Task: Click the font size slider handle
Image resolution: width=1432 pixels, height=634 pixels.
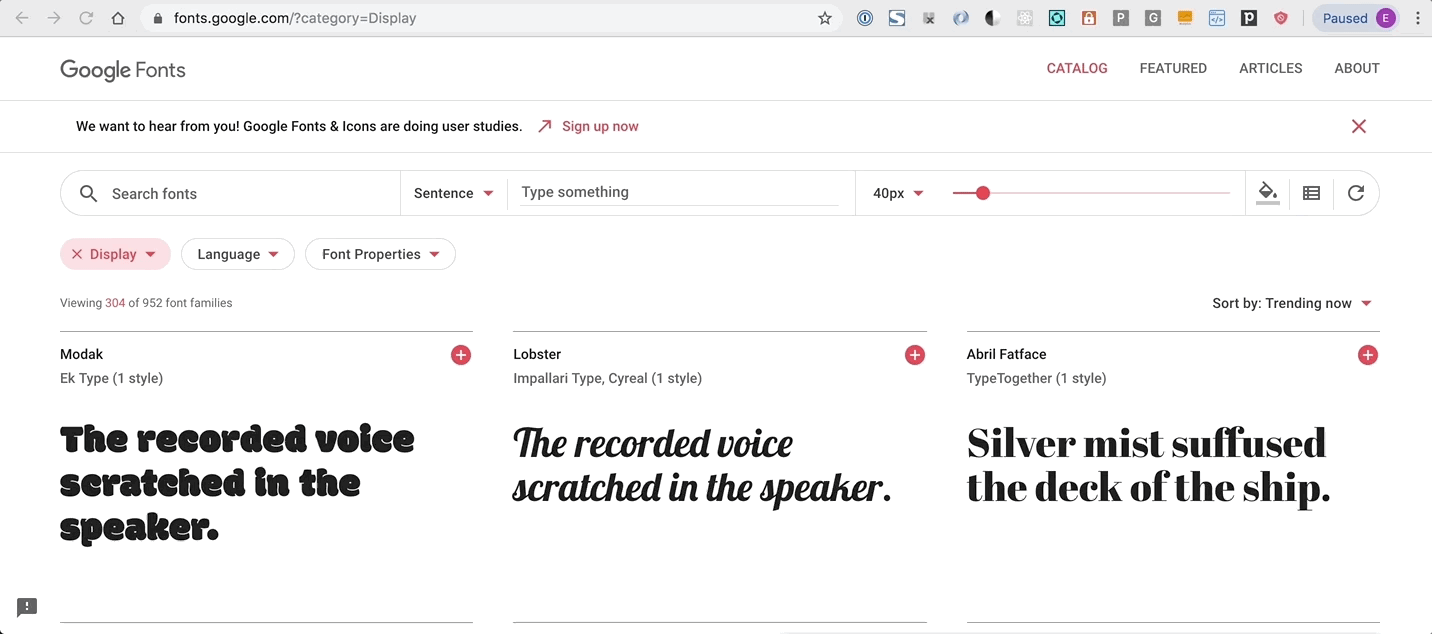Action: click(x=982, y=193)
